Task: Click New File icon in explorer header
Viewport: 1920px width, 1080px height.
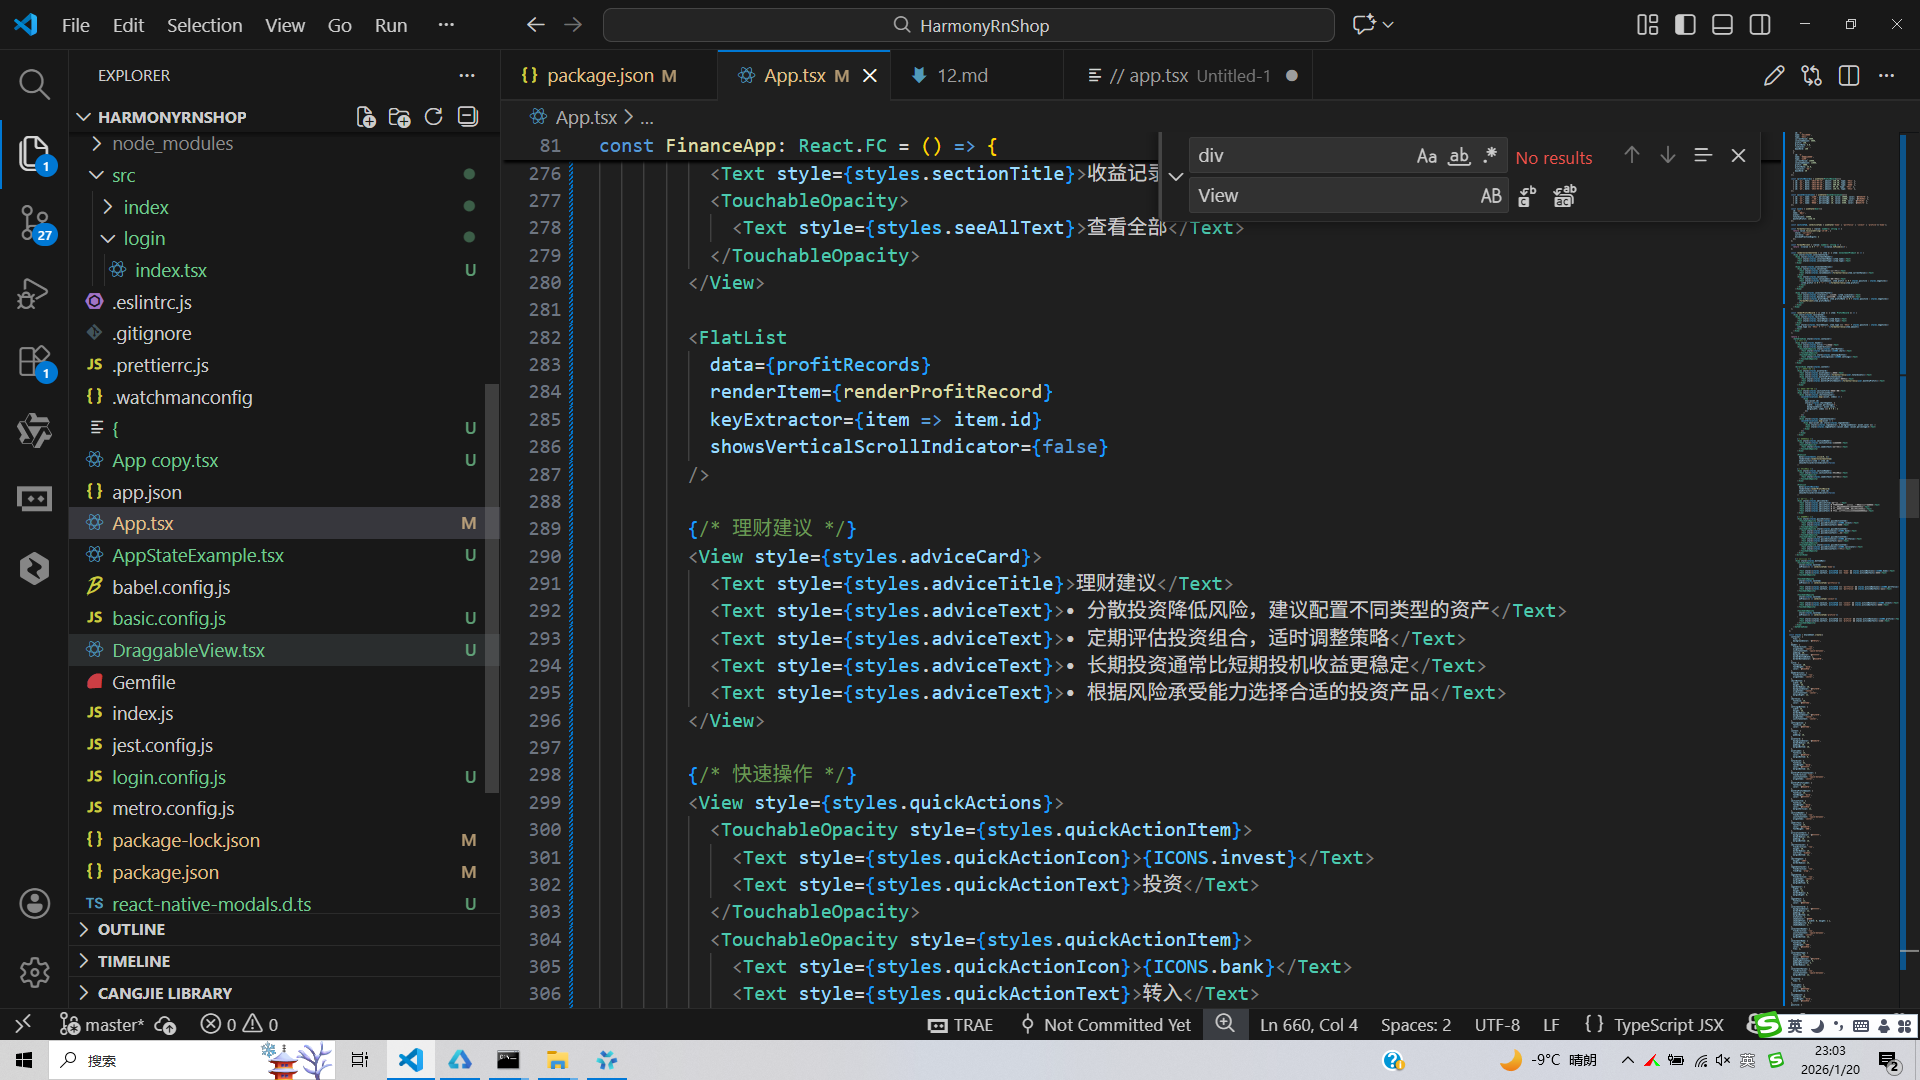Action: 366,117
